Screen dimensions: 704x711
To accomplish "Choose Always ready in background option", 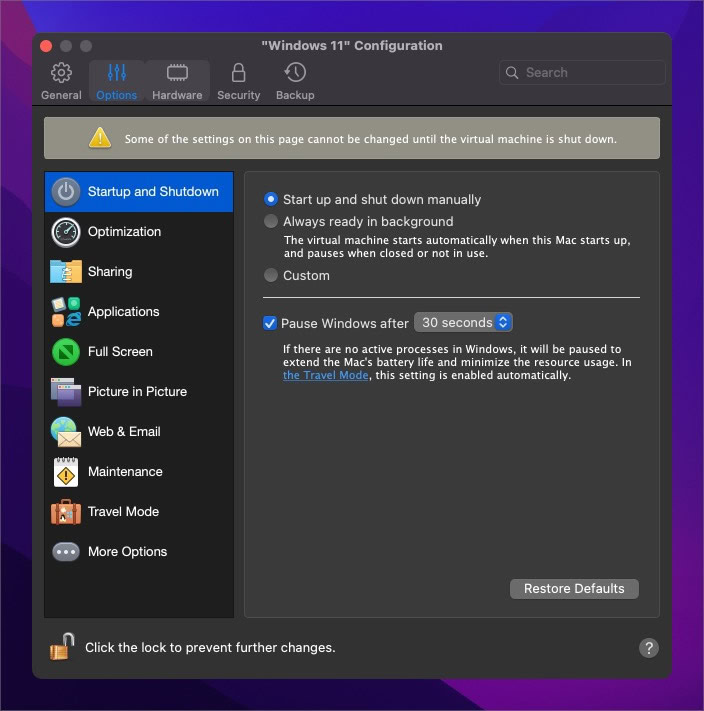I will 271,221.
